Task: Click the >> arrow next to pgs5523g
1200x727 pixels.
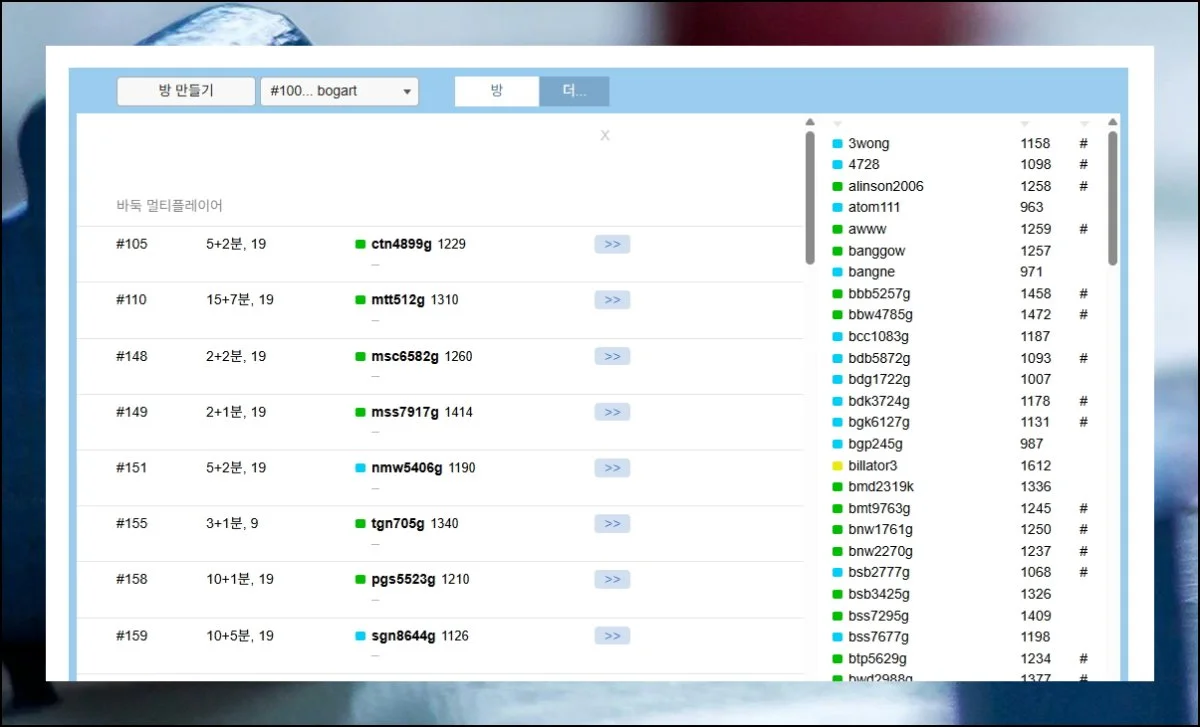Action: [x=612, y=580]
